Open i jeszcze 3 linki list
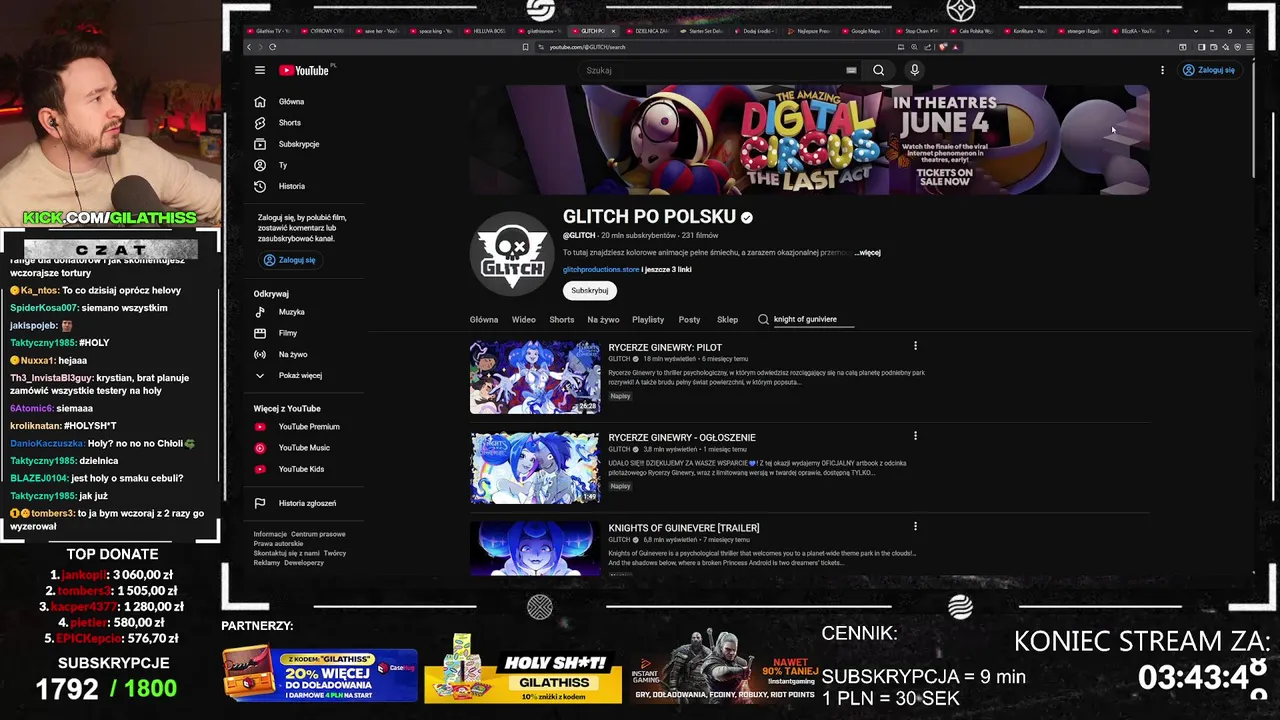The image size is (1280, 720). tap(666, 269)
